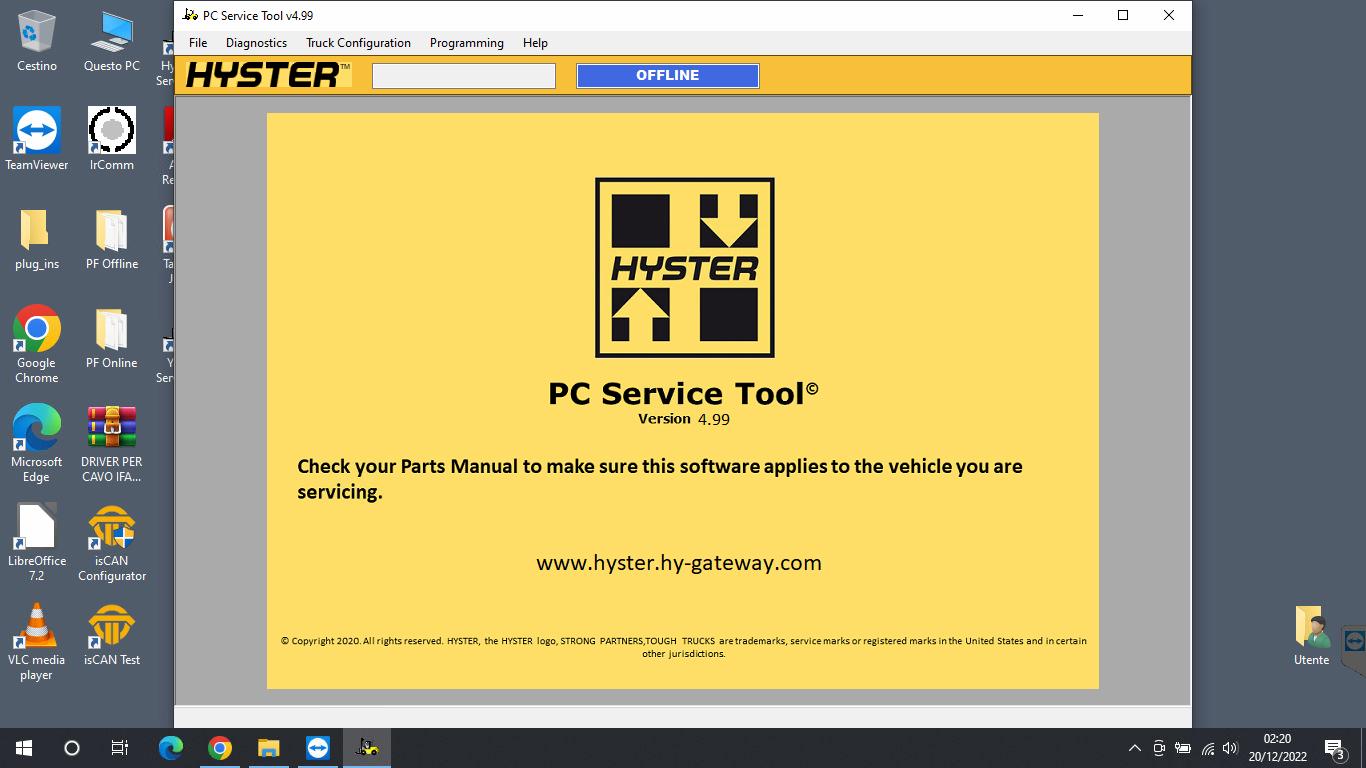Select the Cestino recycle bin desktop icon
Screen dimensions: 1366x768
(x=37, y=41)
